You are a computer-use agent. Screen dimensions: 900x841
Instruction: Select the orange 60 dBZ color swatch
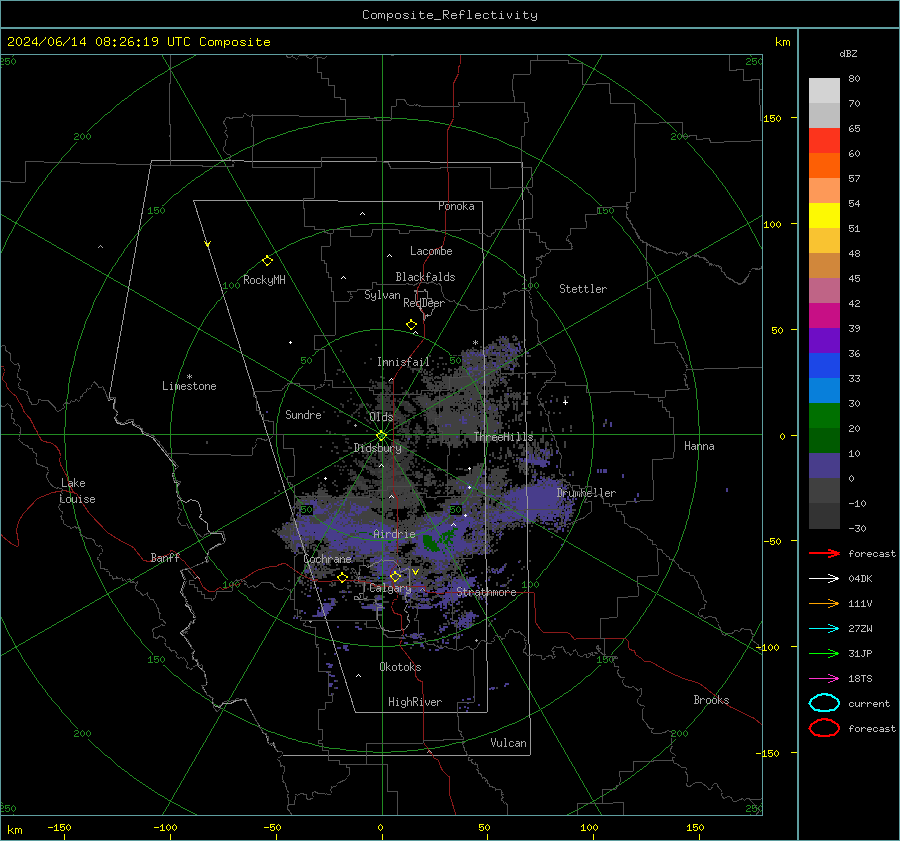(824, 165)
